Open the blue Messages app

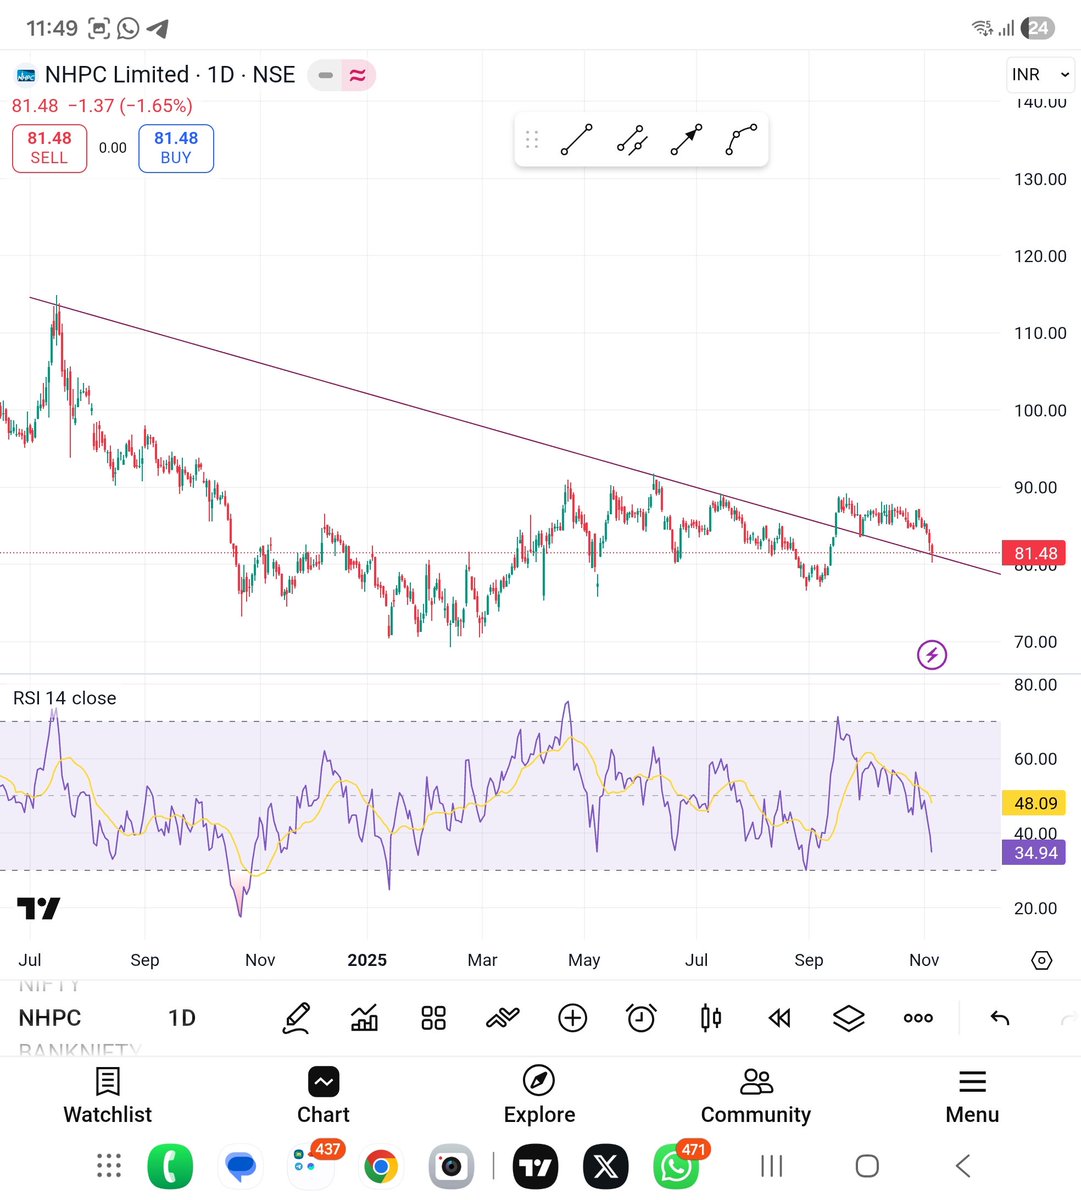click(x=240, y=1166)
